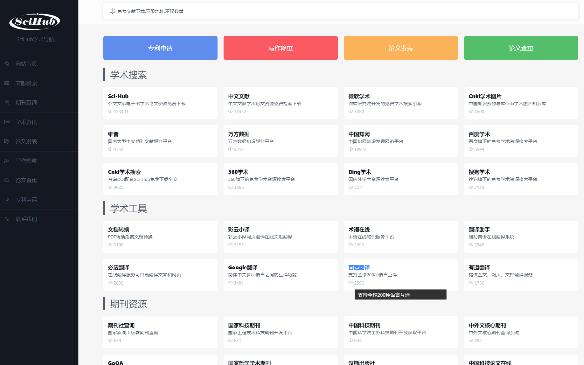Click the 学术工具 section heading

pyautogui.click(x=128, y=208)
